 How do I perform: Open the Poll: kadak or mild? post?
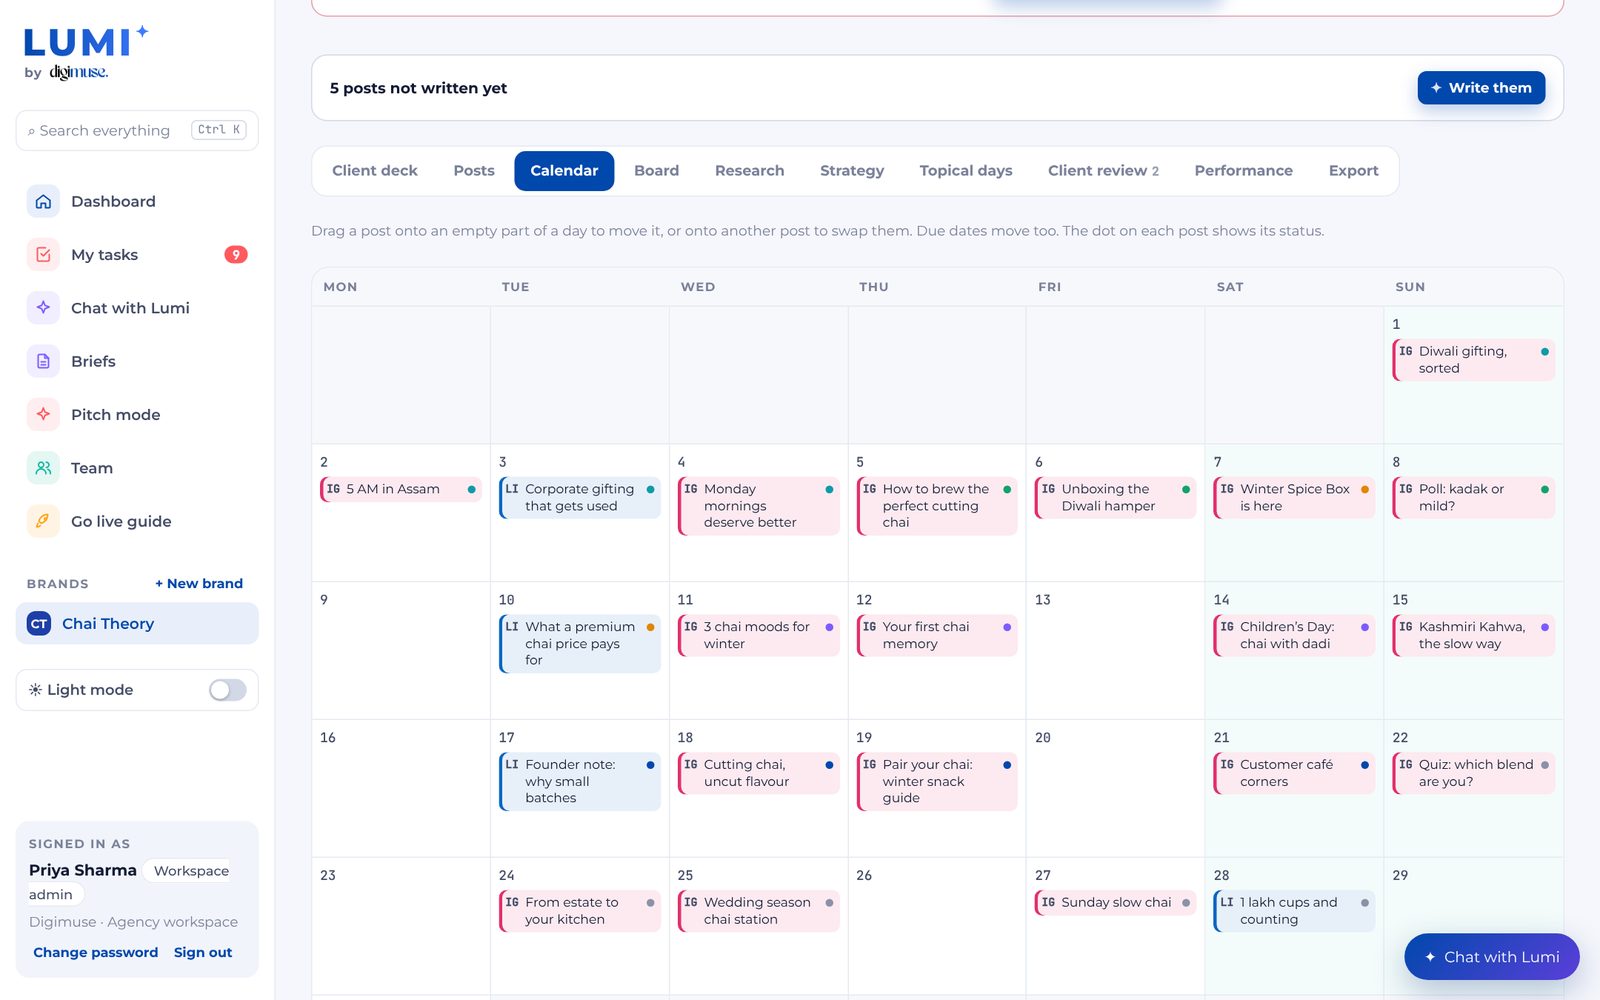coord(1473,498)
